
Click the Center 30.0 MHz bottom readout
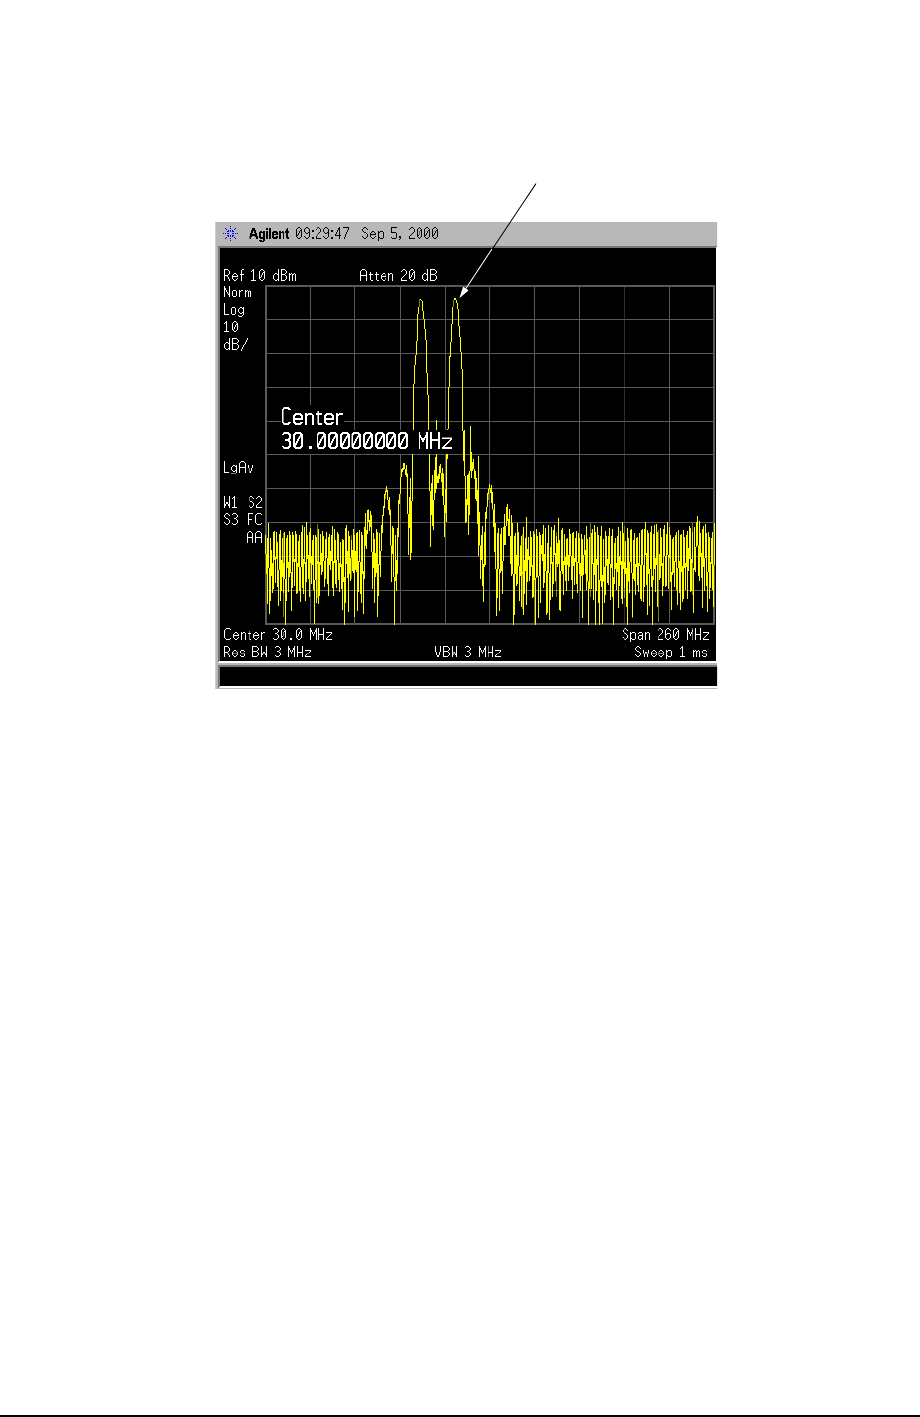click(277, 635)
